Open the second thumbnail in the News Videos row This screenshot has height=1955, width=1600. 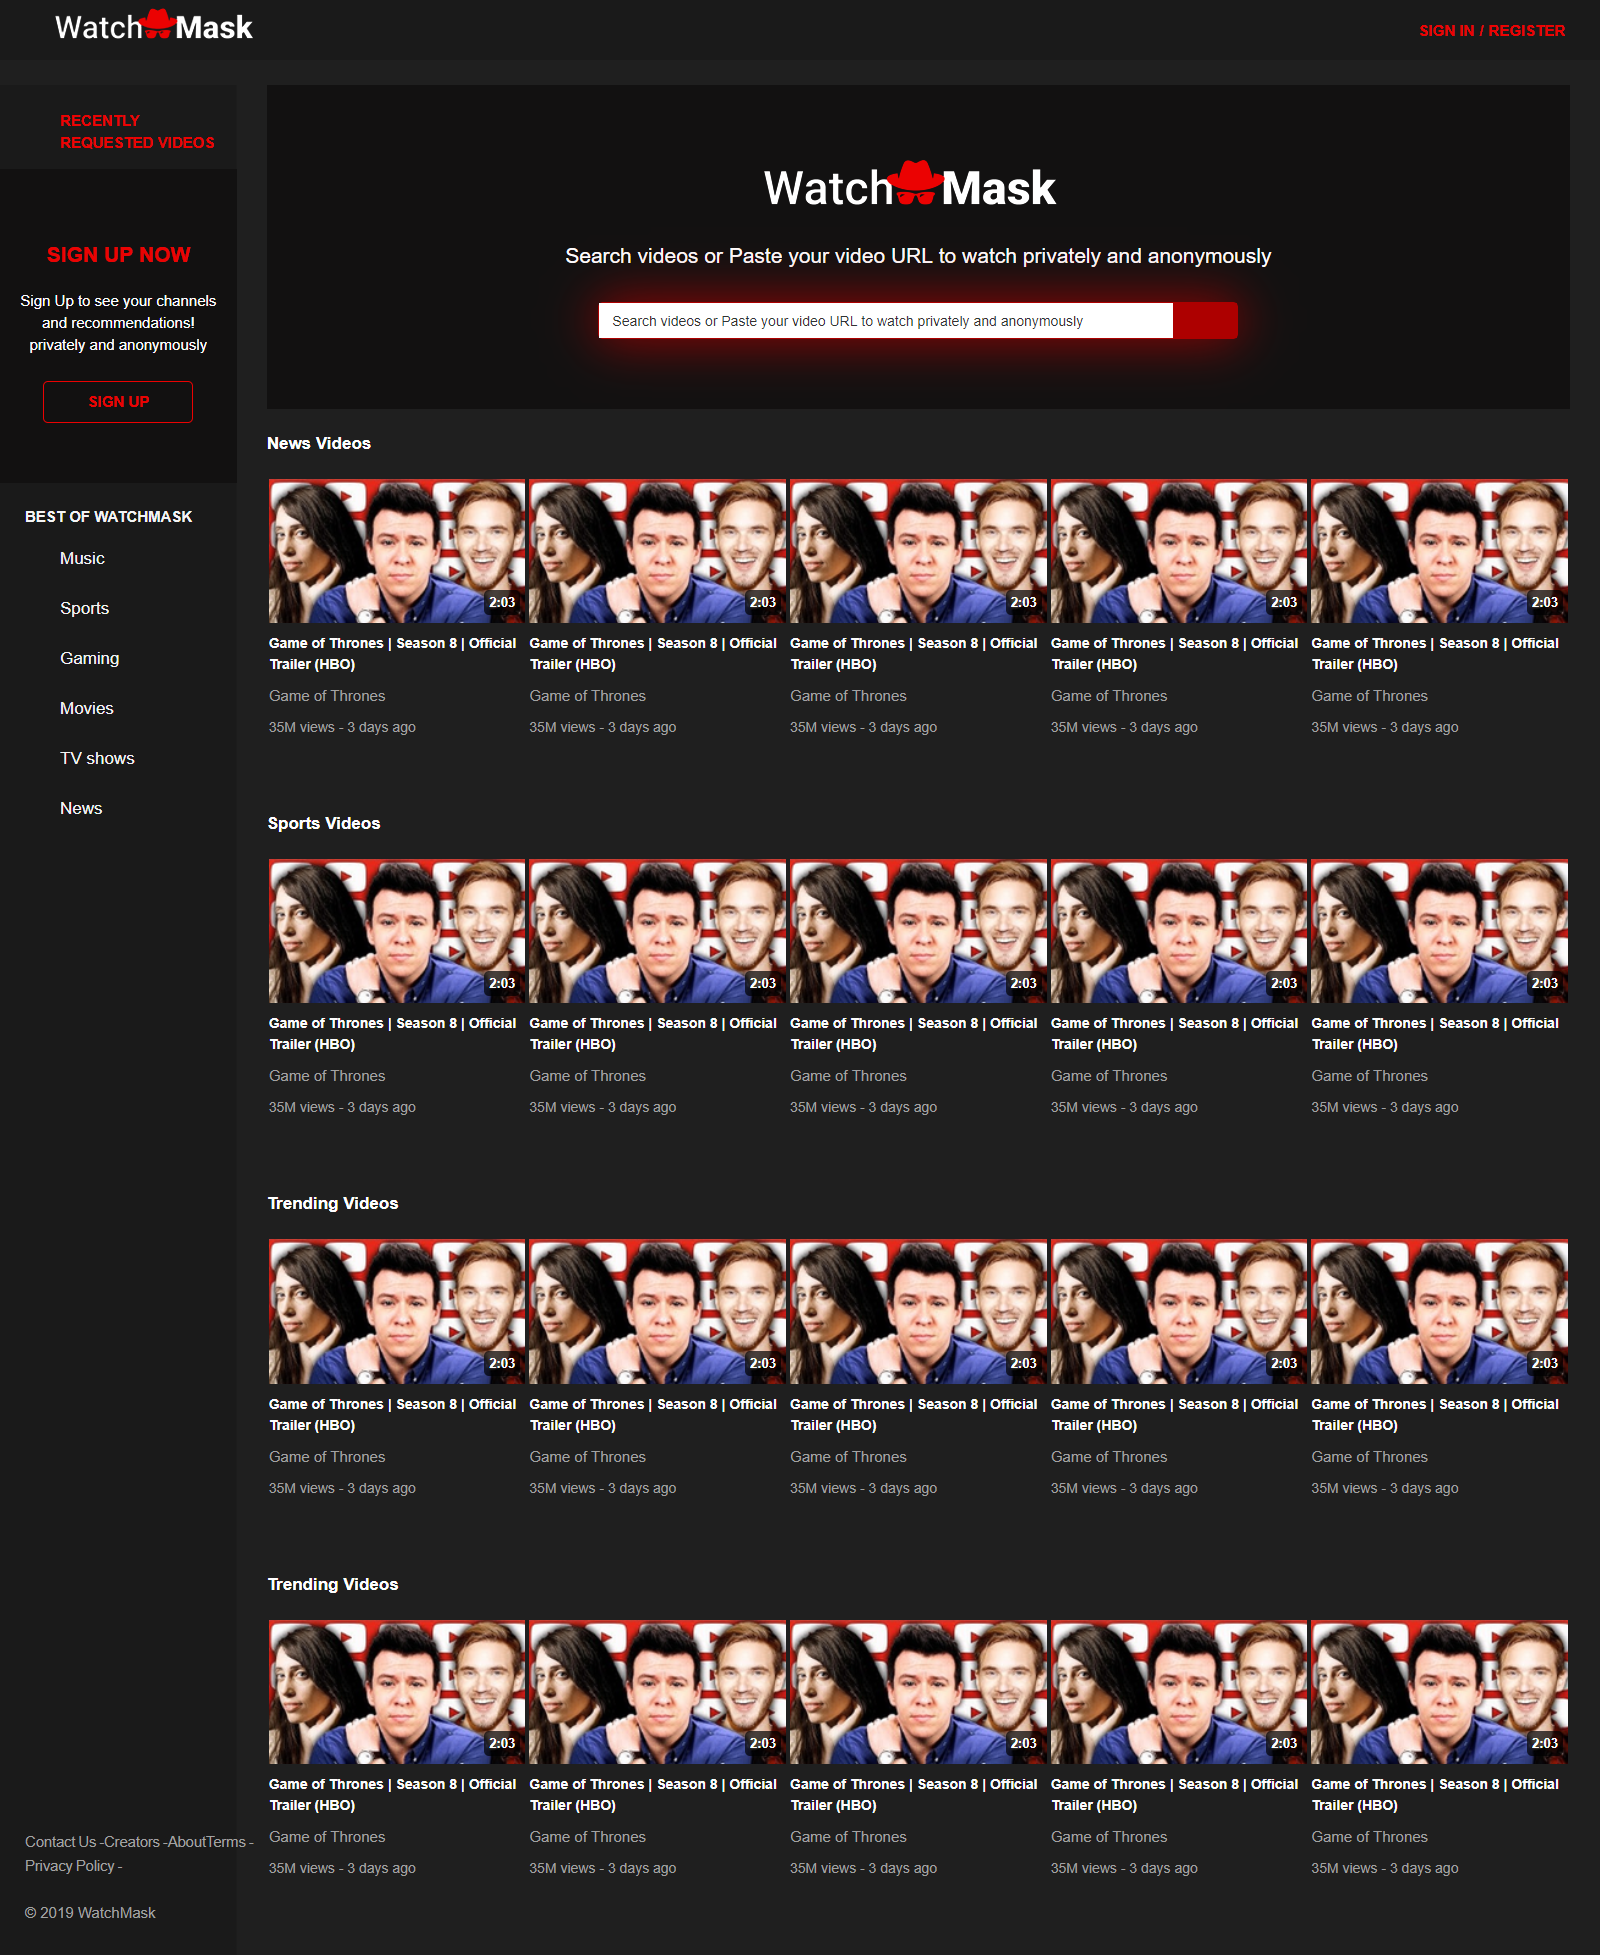tap(658, 552)
